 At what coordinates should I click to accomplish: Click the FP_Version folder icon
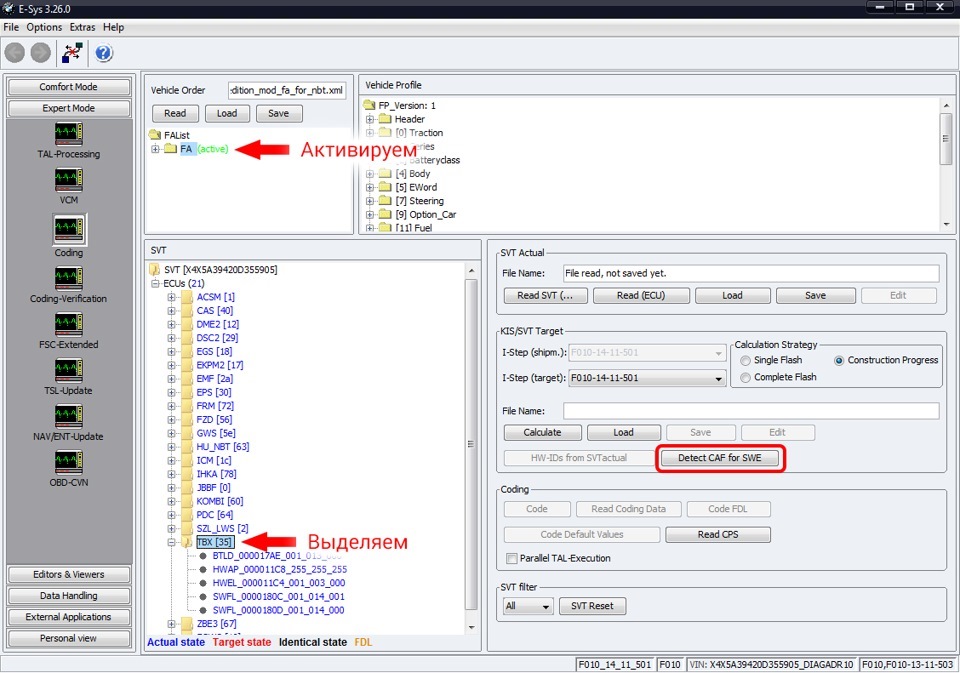pyautogui.click(x=369, y=105)
